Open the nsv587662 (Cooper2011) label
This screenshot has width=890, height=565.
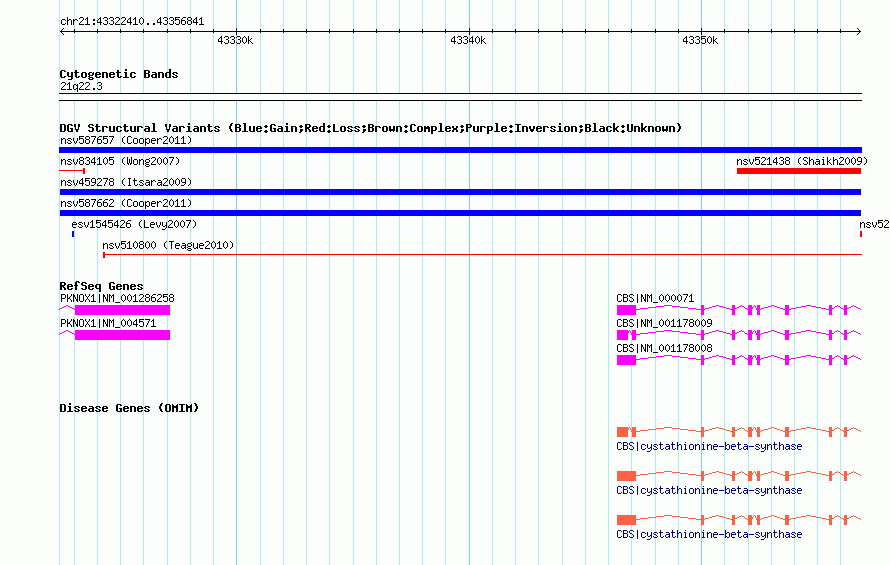(126, 203)
